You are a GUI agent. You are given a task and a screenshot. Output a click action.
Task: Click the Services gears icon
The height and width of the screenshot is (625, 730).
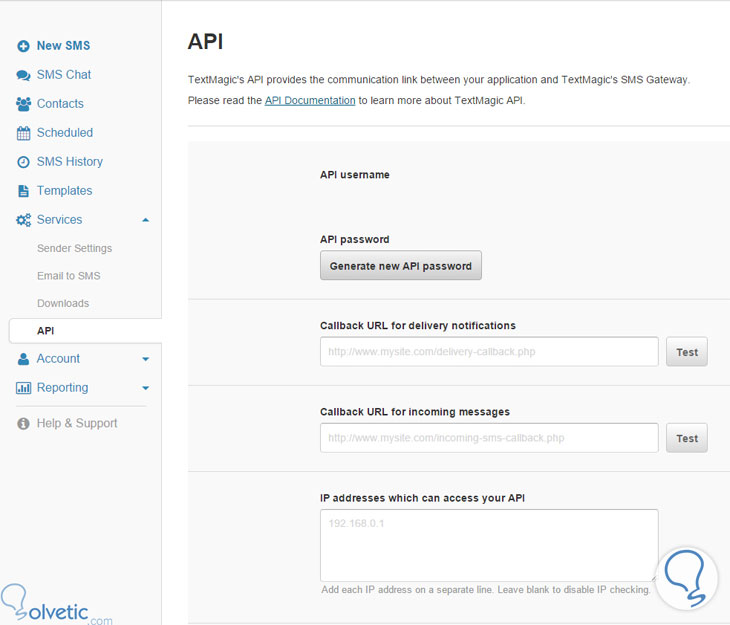point(23,220)
